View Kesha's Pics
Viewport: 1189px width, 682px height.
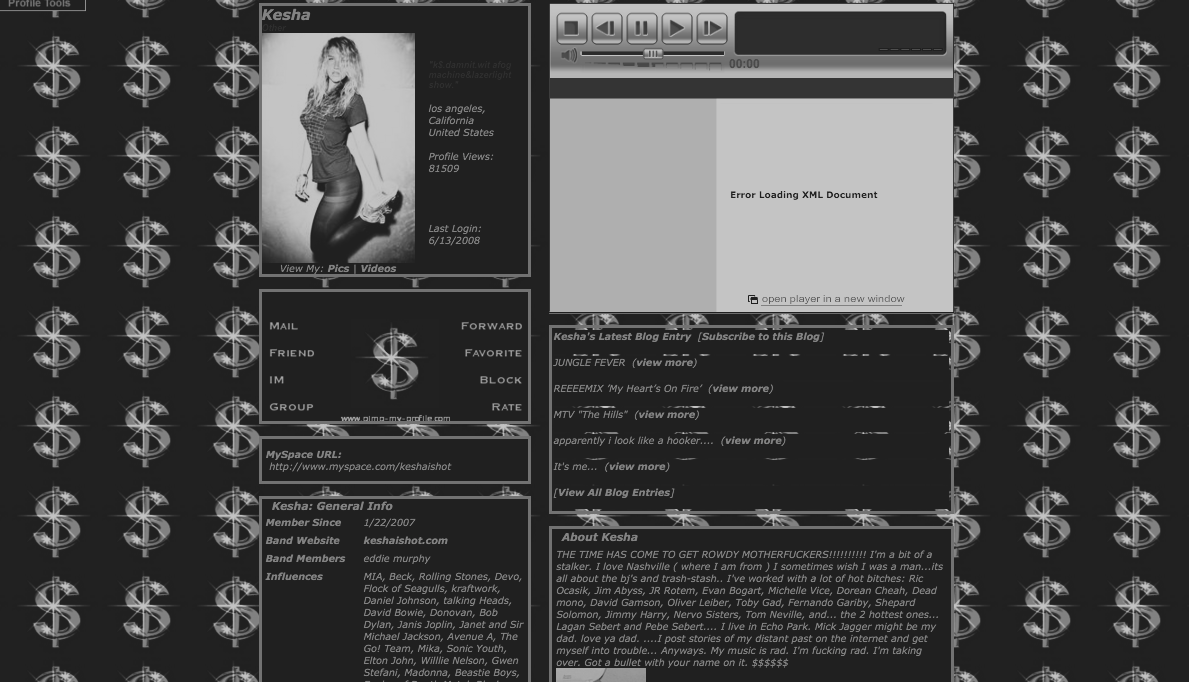click(x=338, y=268)
